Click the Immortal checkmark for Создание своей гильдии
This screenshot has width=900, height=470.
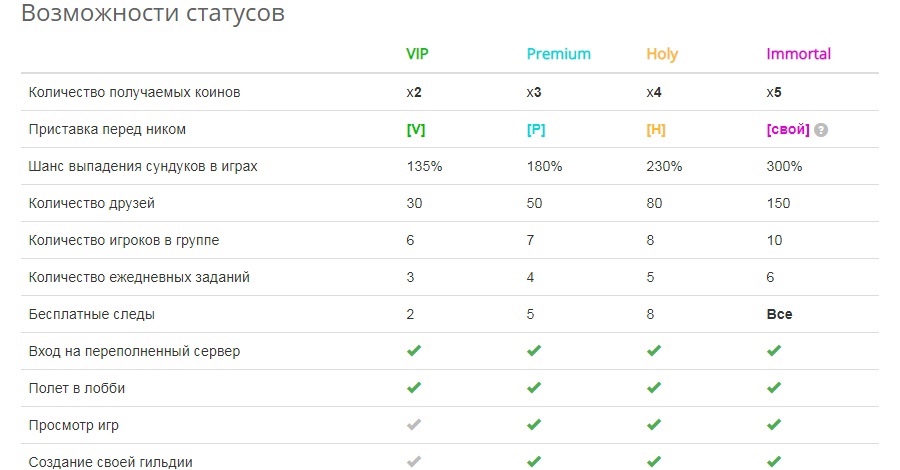tap(774, 461)
